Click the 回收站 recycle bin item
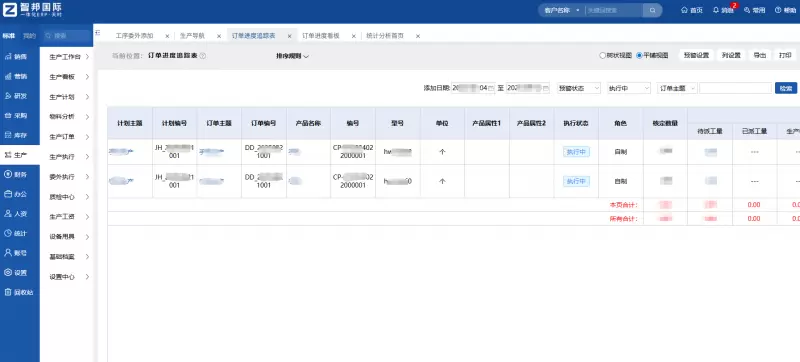The height and width of the screenshot is (362, 800). click(19, 292)
